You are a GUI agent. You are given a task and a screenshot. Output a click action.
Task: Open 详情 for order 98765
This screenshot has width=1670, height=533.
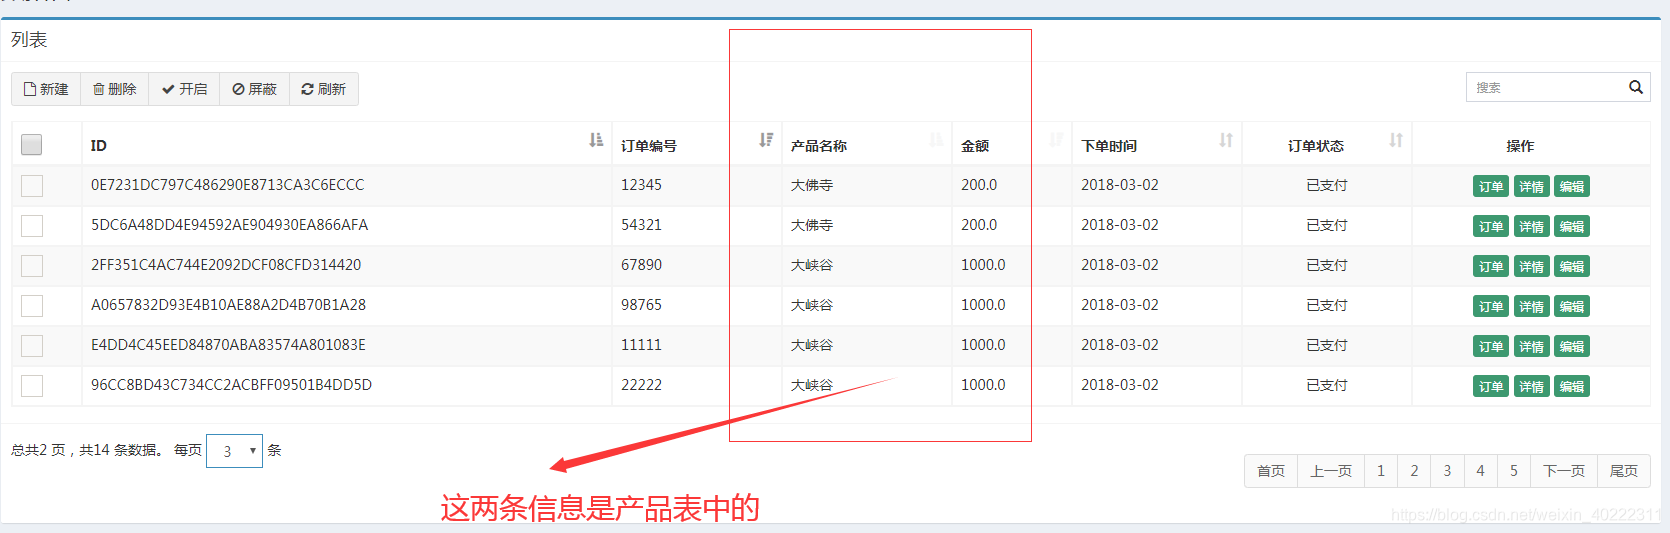[1531, 306]
